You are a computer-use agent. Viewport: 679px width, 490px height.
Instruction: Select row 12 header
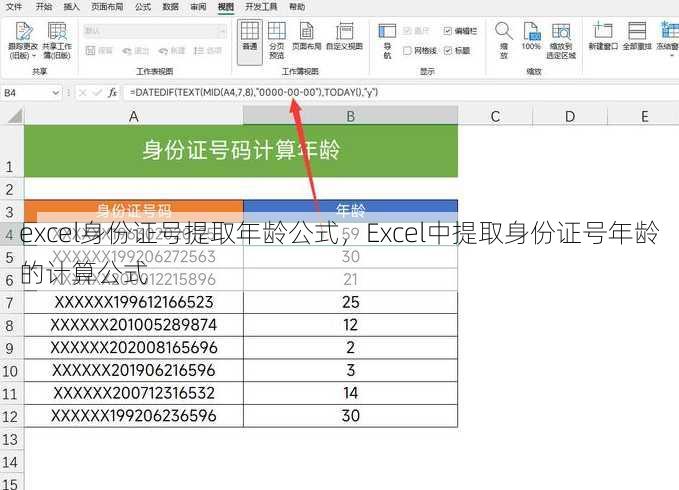pos(10,416)
